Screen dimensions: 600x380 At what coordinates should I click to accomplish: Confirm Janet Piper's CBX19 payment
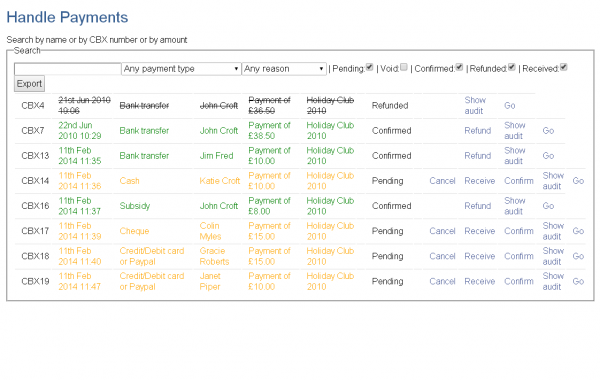[518, 282]
